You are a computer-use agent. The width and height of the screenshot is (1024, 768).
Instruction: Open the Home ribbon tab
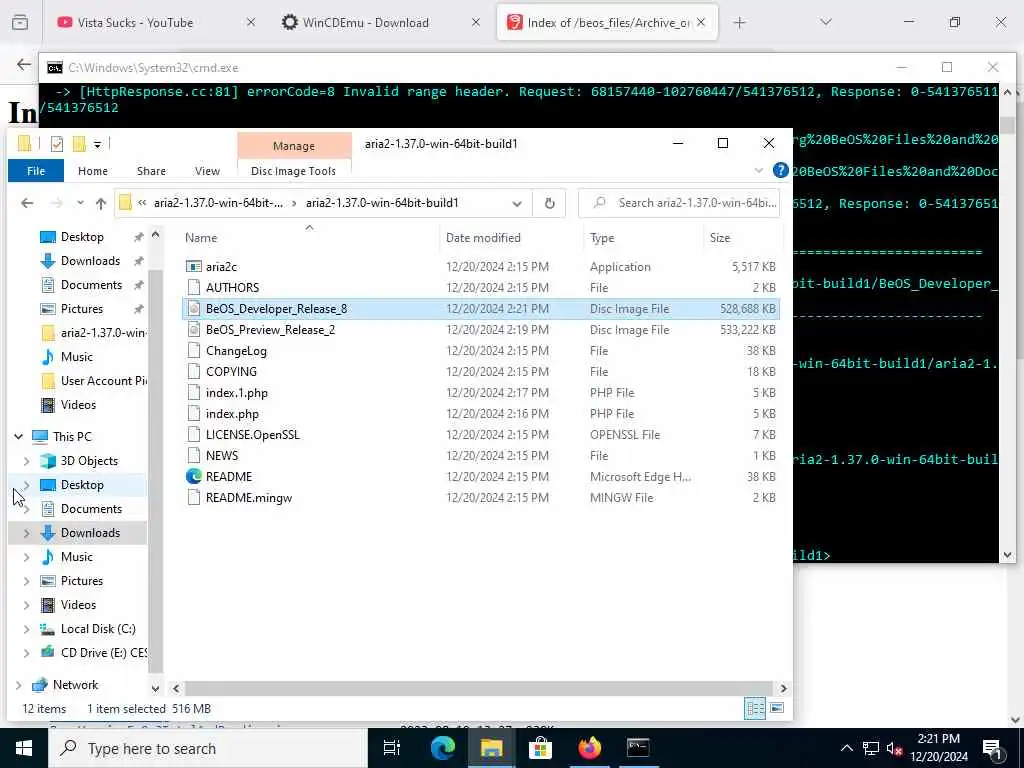pos(93,171)
